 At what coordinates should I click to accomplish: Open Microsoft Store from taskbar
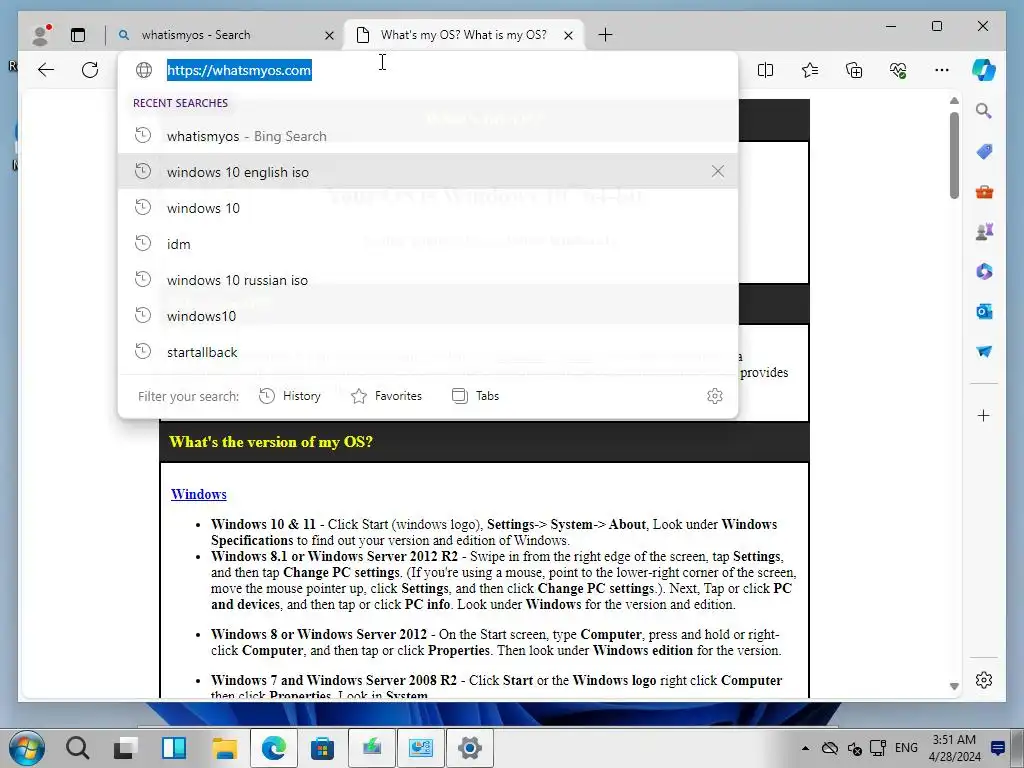(x=322, y=748)
